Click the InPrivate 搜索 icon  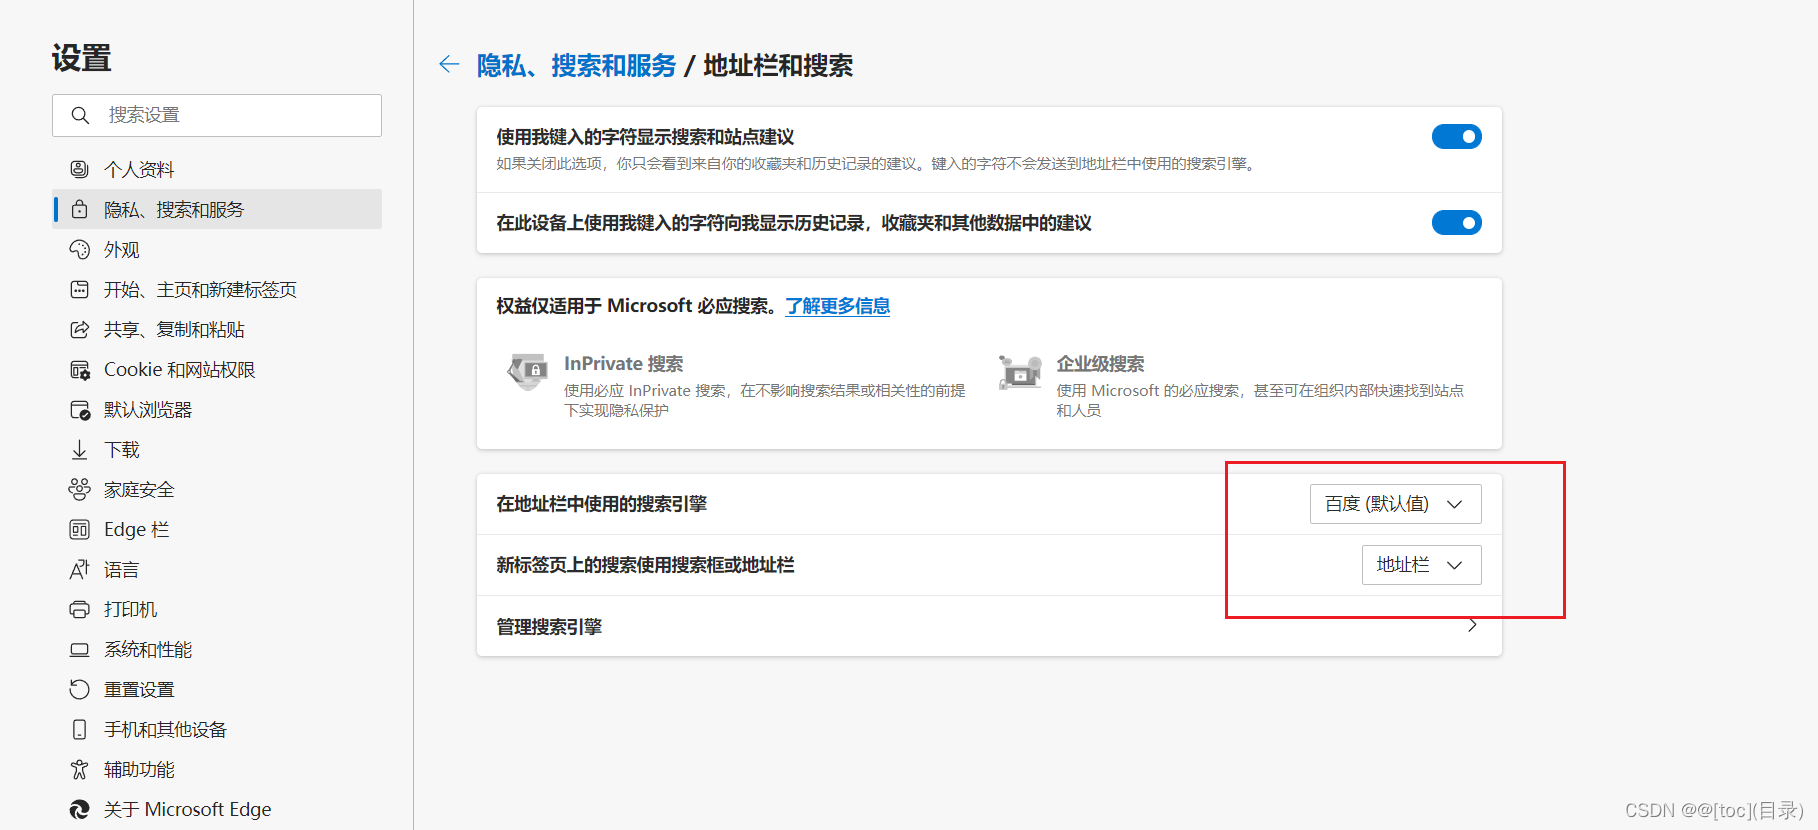(528, 371)
